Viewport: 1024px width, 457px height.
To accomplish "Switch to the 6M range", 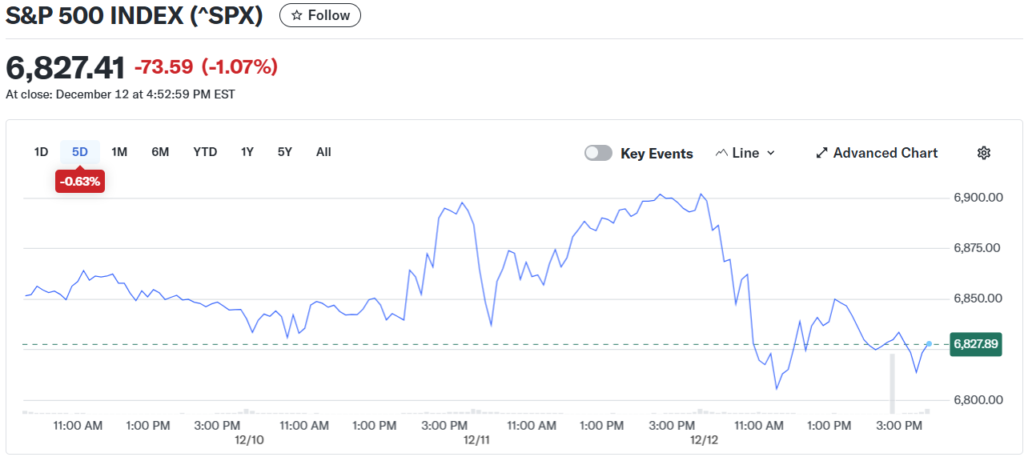I will pos(160,152).
